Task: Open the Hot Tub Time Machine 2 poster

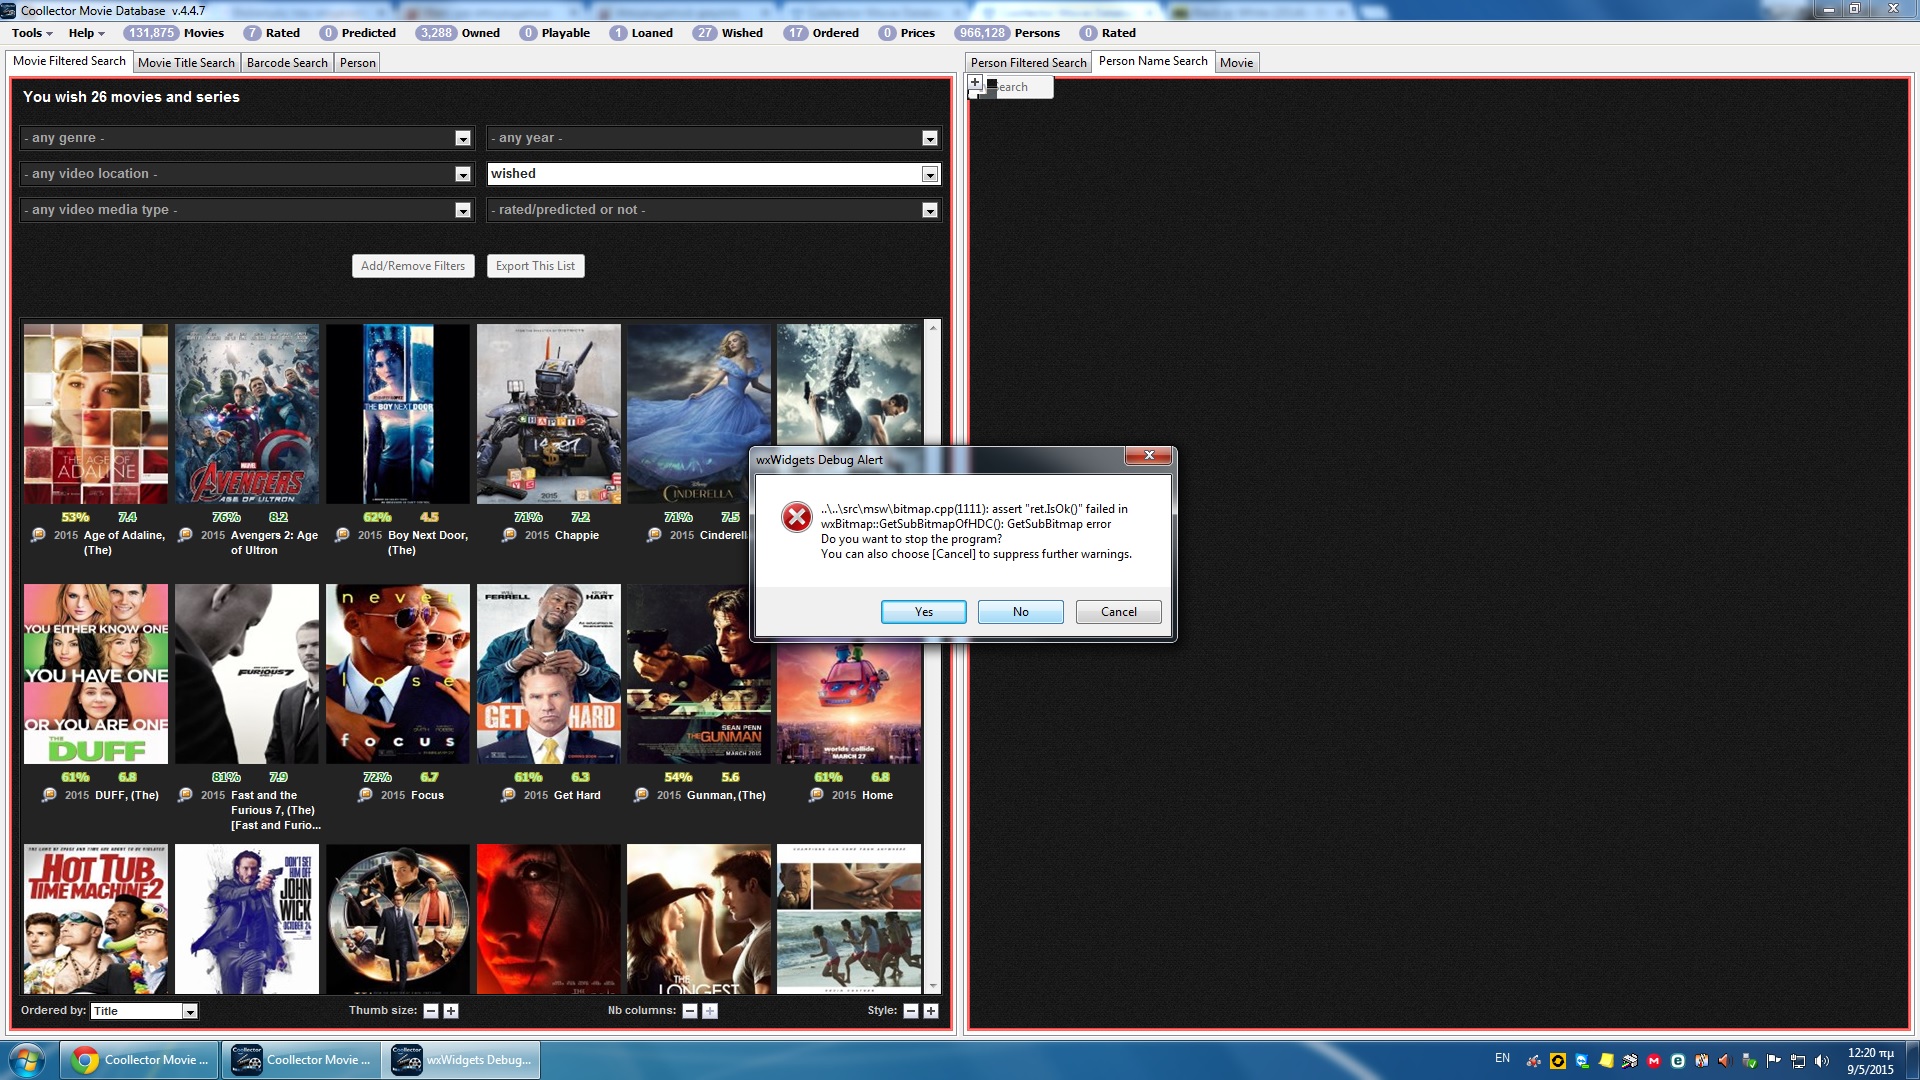Action: pyautogui.click(x=96, y=919)
